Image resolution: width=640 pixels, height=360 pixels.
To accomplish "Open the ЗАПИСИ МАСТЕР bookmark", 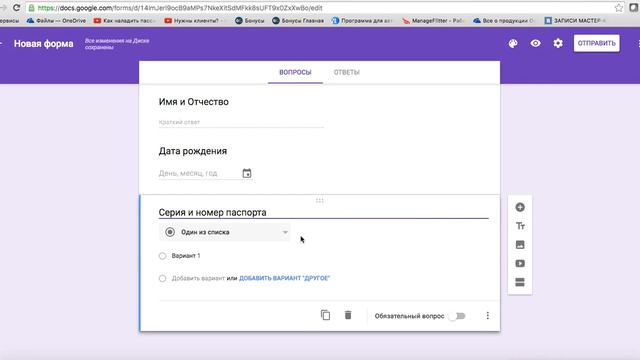I will [575, 20].
